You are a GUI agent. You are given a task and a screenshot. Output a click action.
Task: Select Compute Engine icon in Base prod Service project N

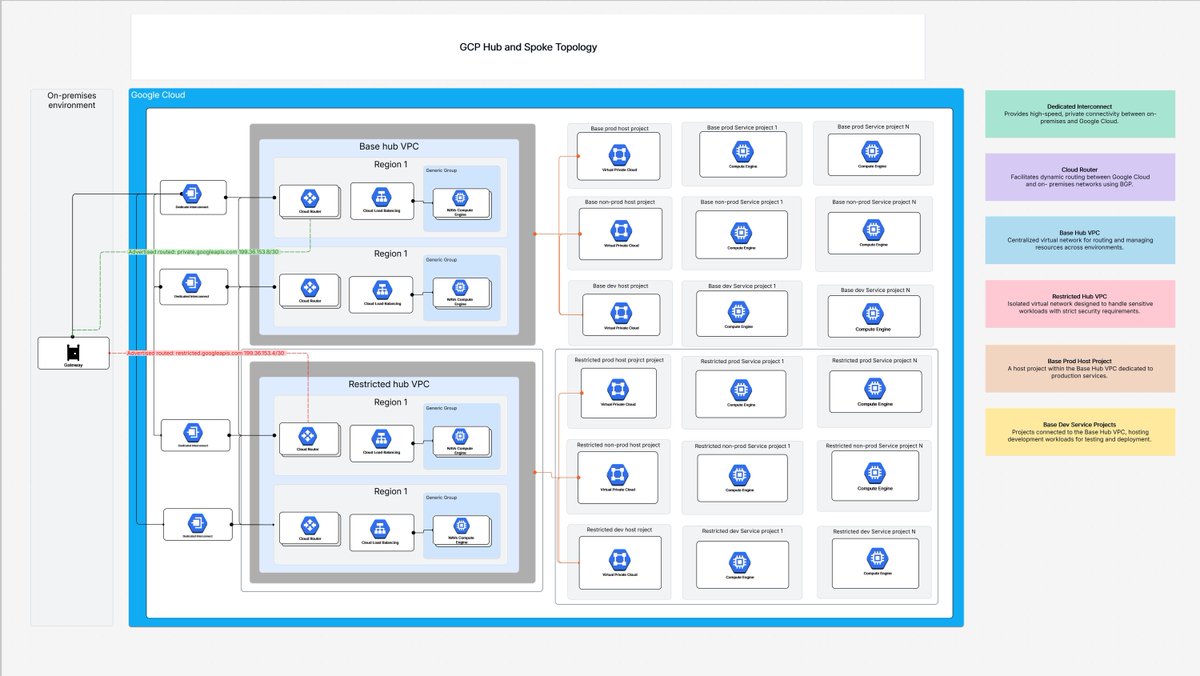click(x=874, y=150)
